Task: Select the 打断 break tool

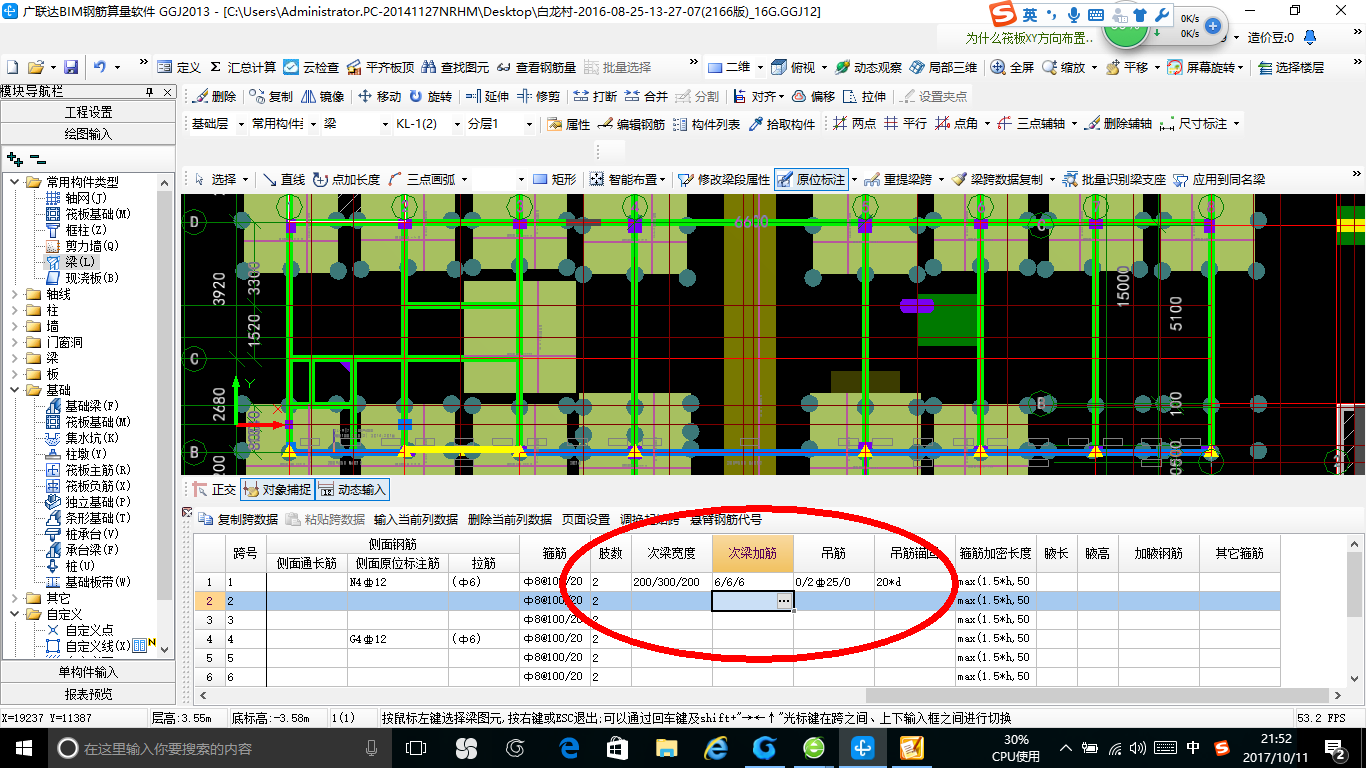Action: coord(596,97)
